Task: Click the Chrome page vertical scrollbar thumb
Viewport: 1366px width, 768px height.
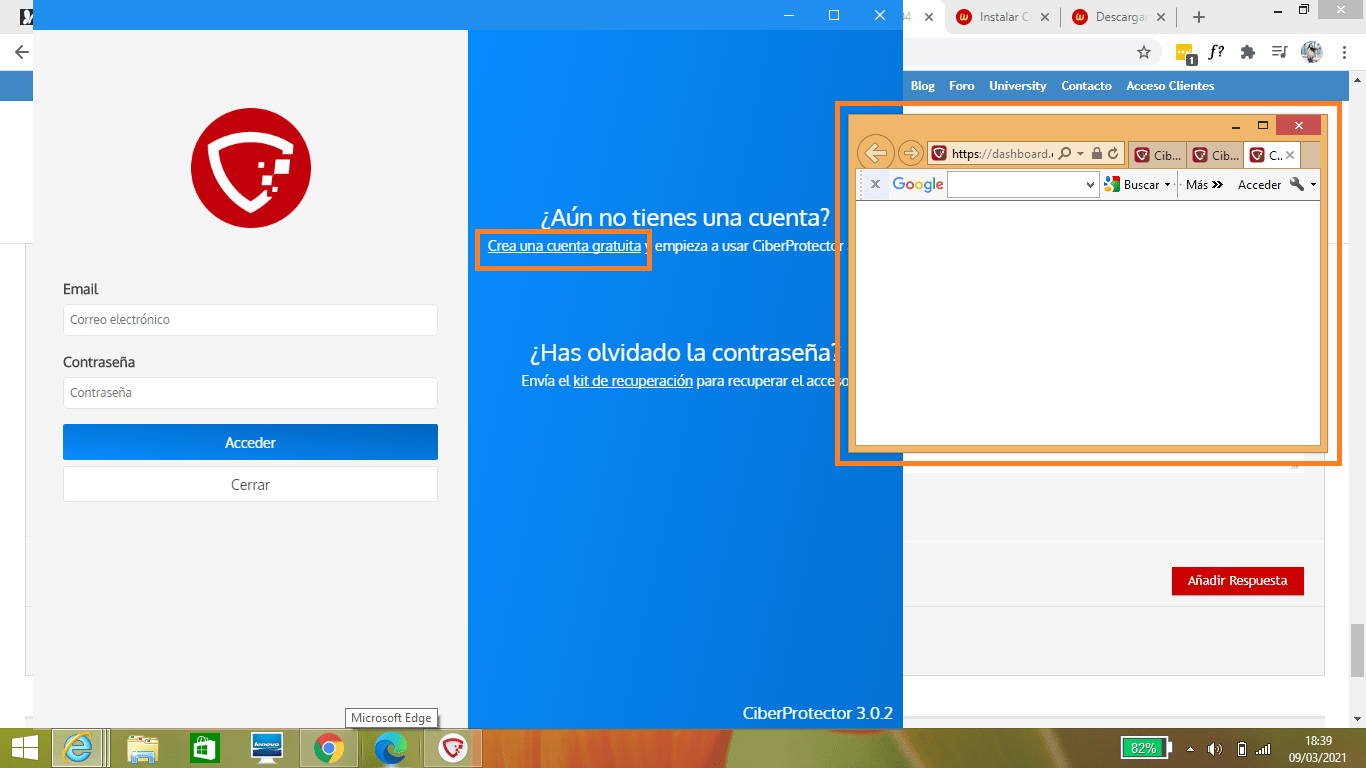Action: point(1357,650)
